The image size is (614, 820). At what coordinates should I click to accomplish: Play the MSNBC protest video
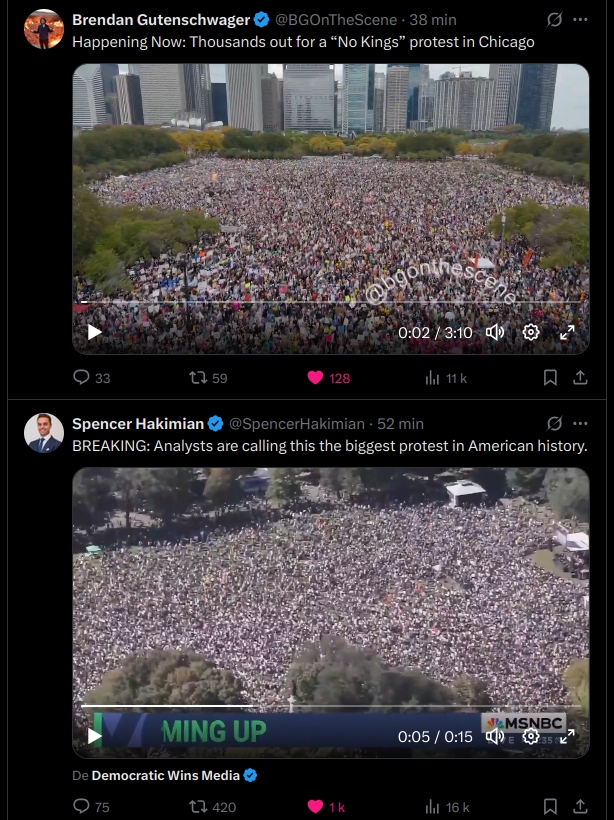point(94,736)
